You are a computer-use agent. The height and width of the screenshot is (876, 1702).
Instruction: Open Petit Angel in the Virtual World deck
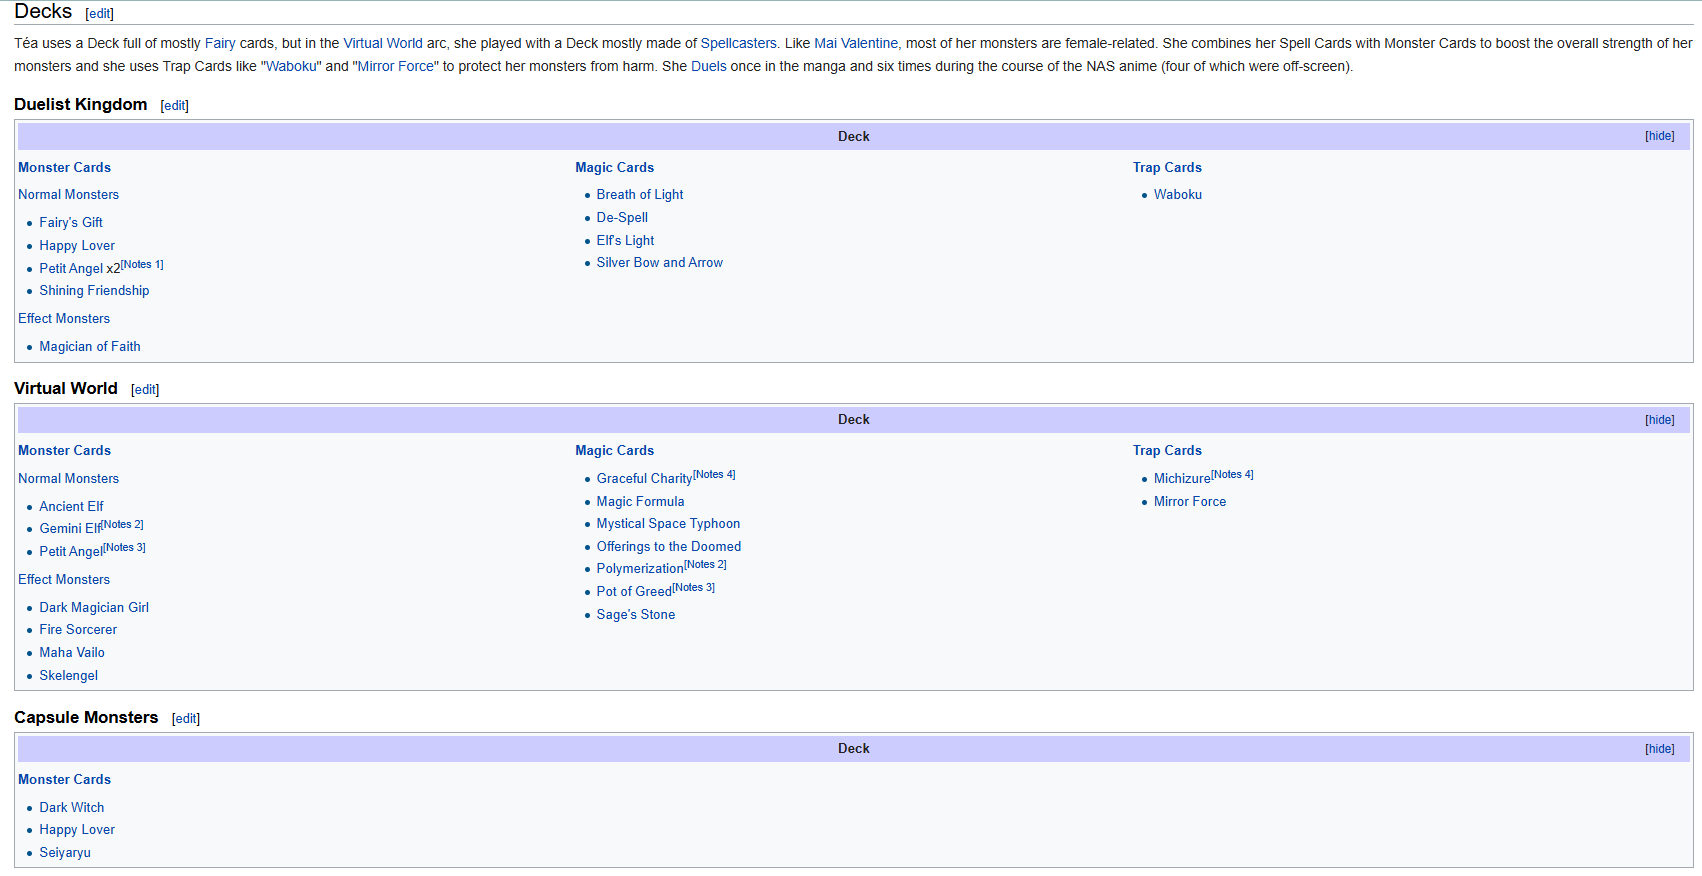pyautogui.click(x=71, y=552)
